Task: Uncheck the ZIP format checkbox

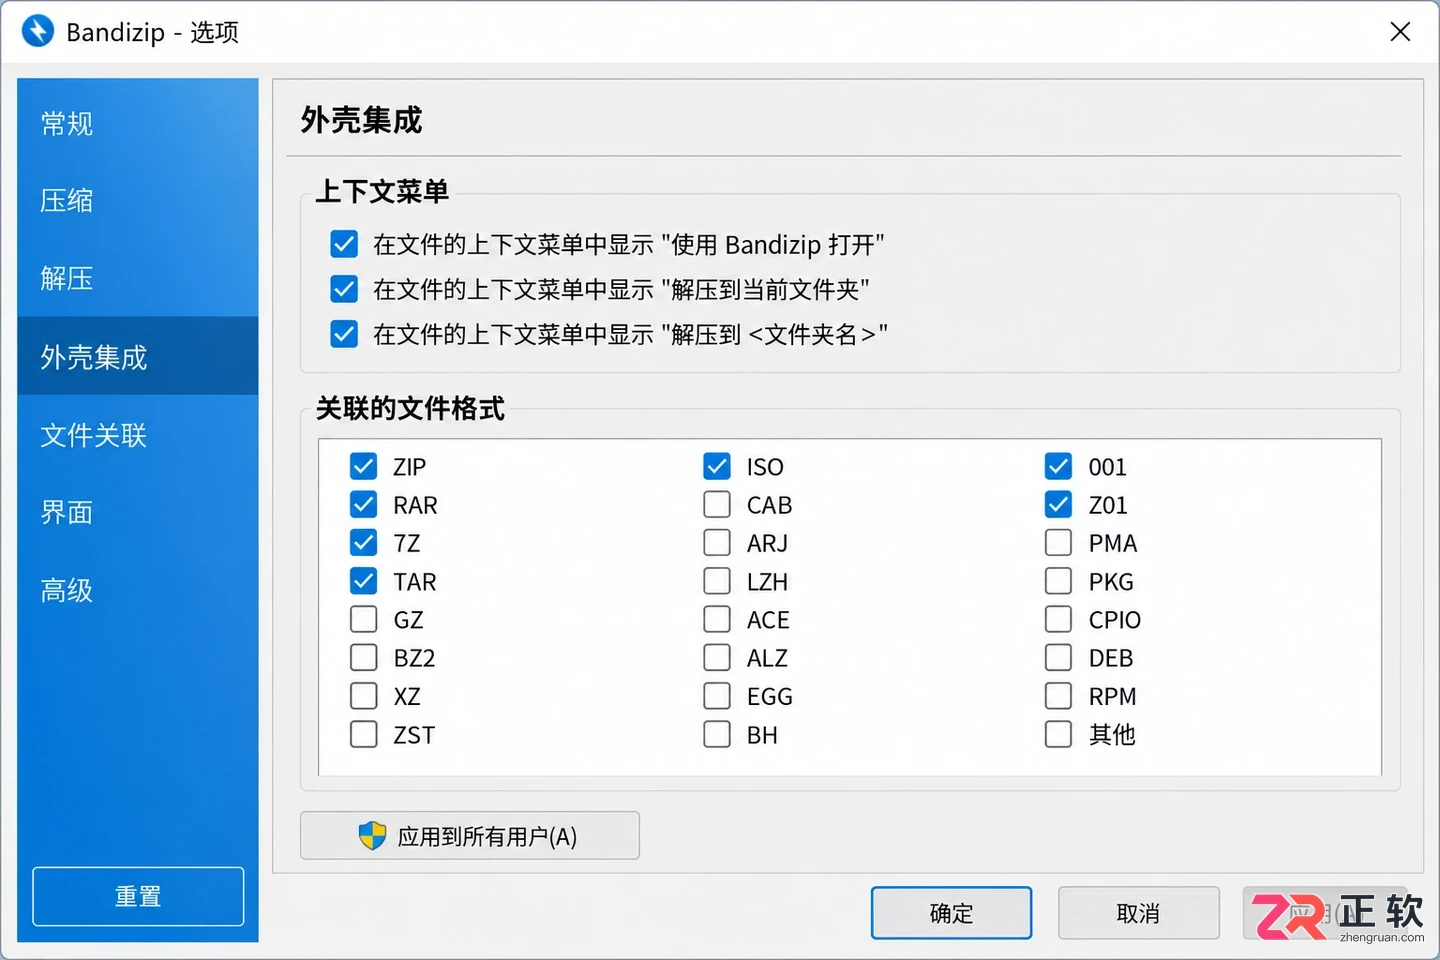Action: 364,466
